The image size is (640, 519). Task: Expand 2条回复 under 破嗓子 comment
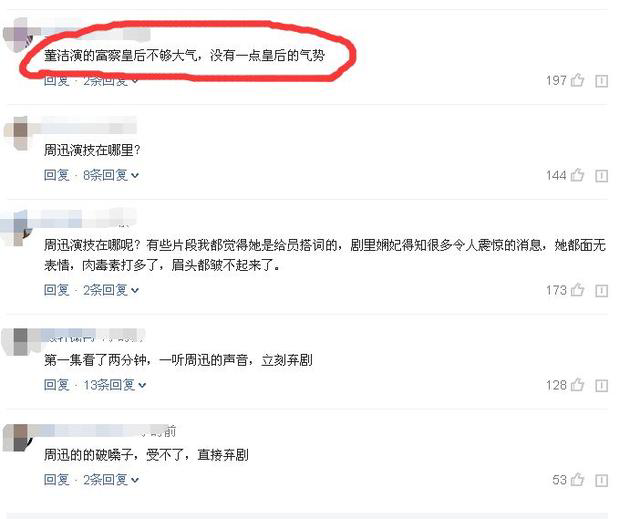tap(111, 479)
